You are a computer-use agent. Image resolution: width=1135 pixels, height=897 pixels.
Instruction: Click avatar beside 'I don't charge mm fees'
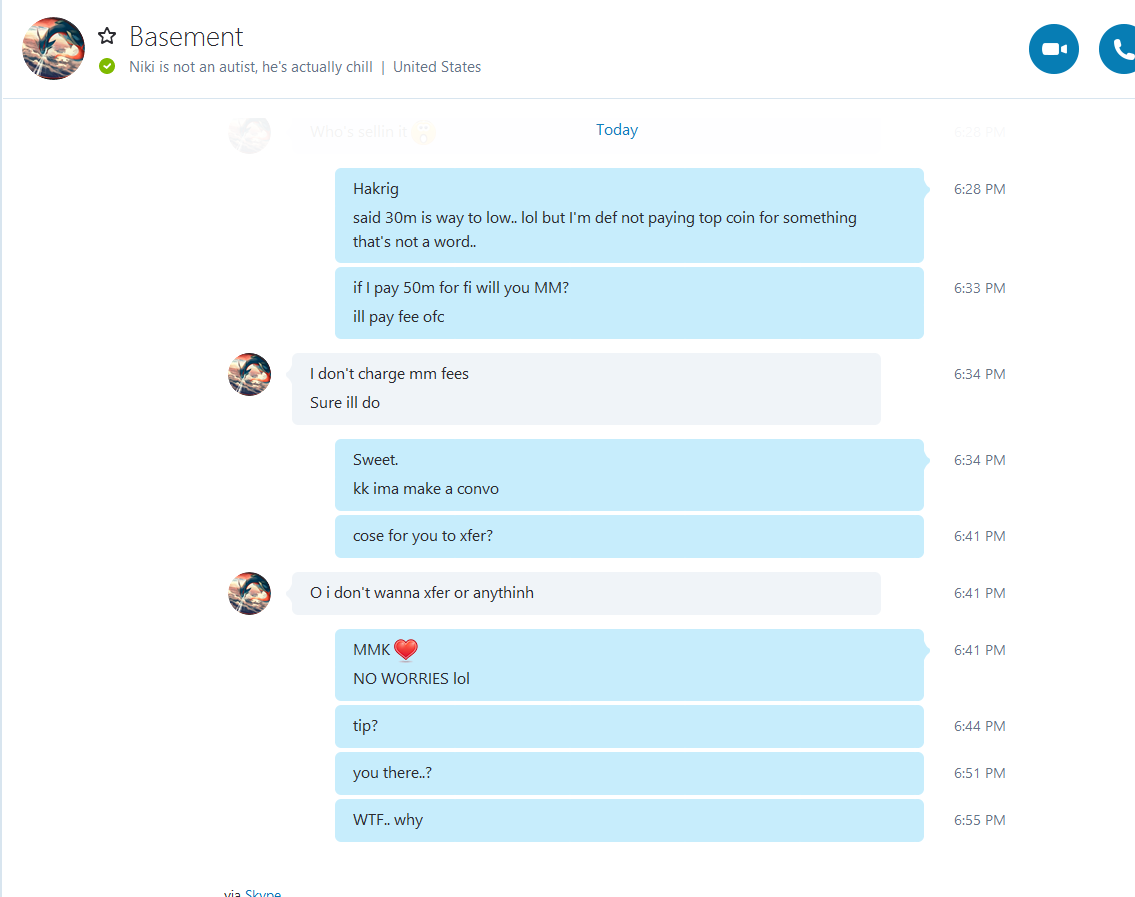click(249, 374)
